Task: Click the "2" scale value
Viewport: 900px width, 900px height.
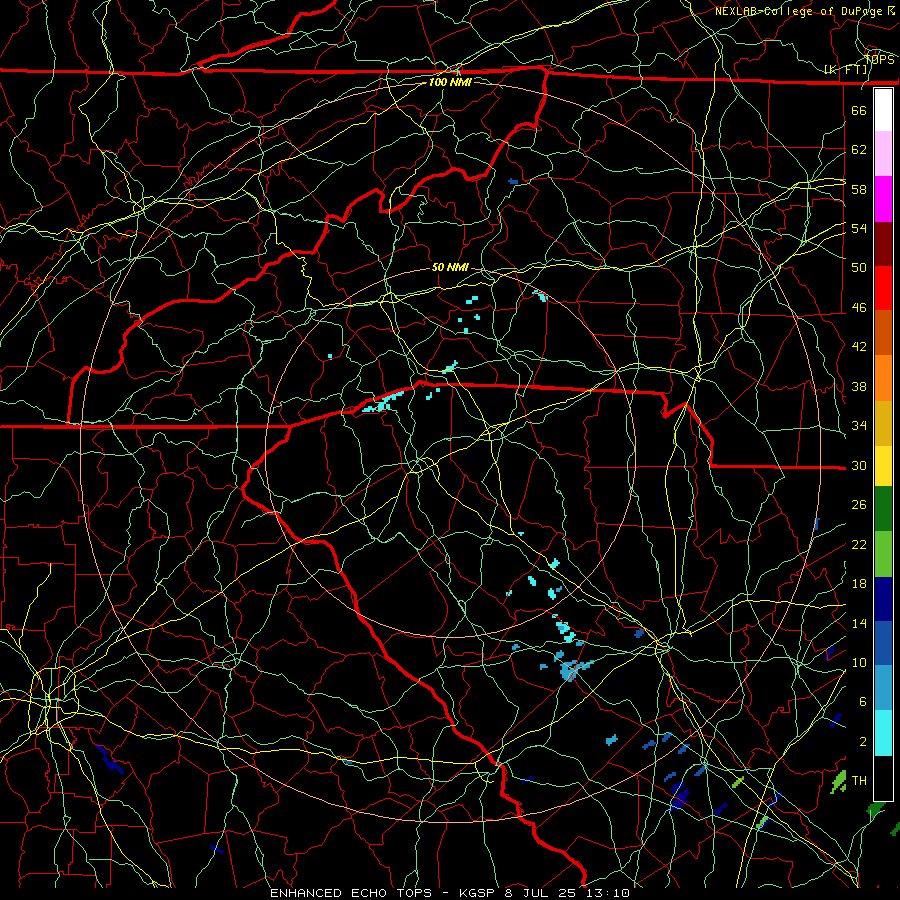Action: (x=863, y=742)
